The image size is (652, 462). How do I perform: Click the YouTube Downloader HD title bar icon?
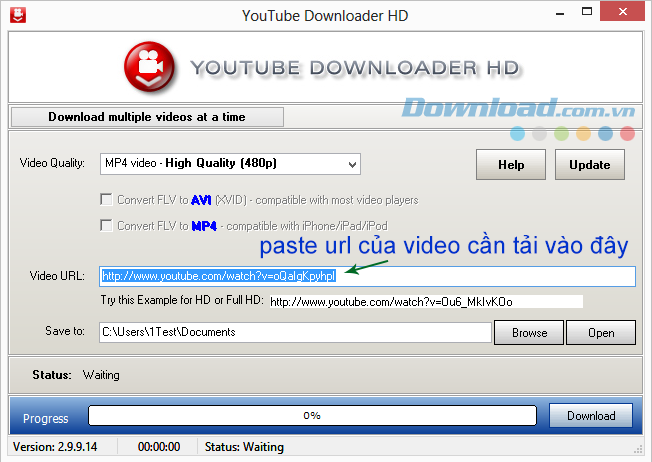(17, 15)
